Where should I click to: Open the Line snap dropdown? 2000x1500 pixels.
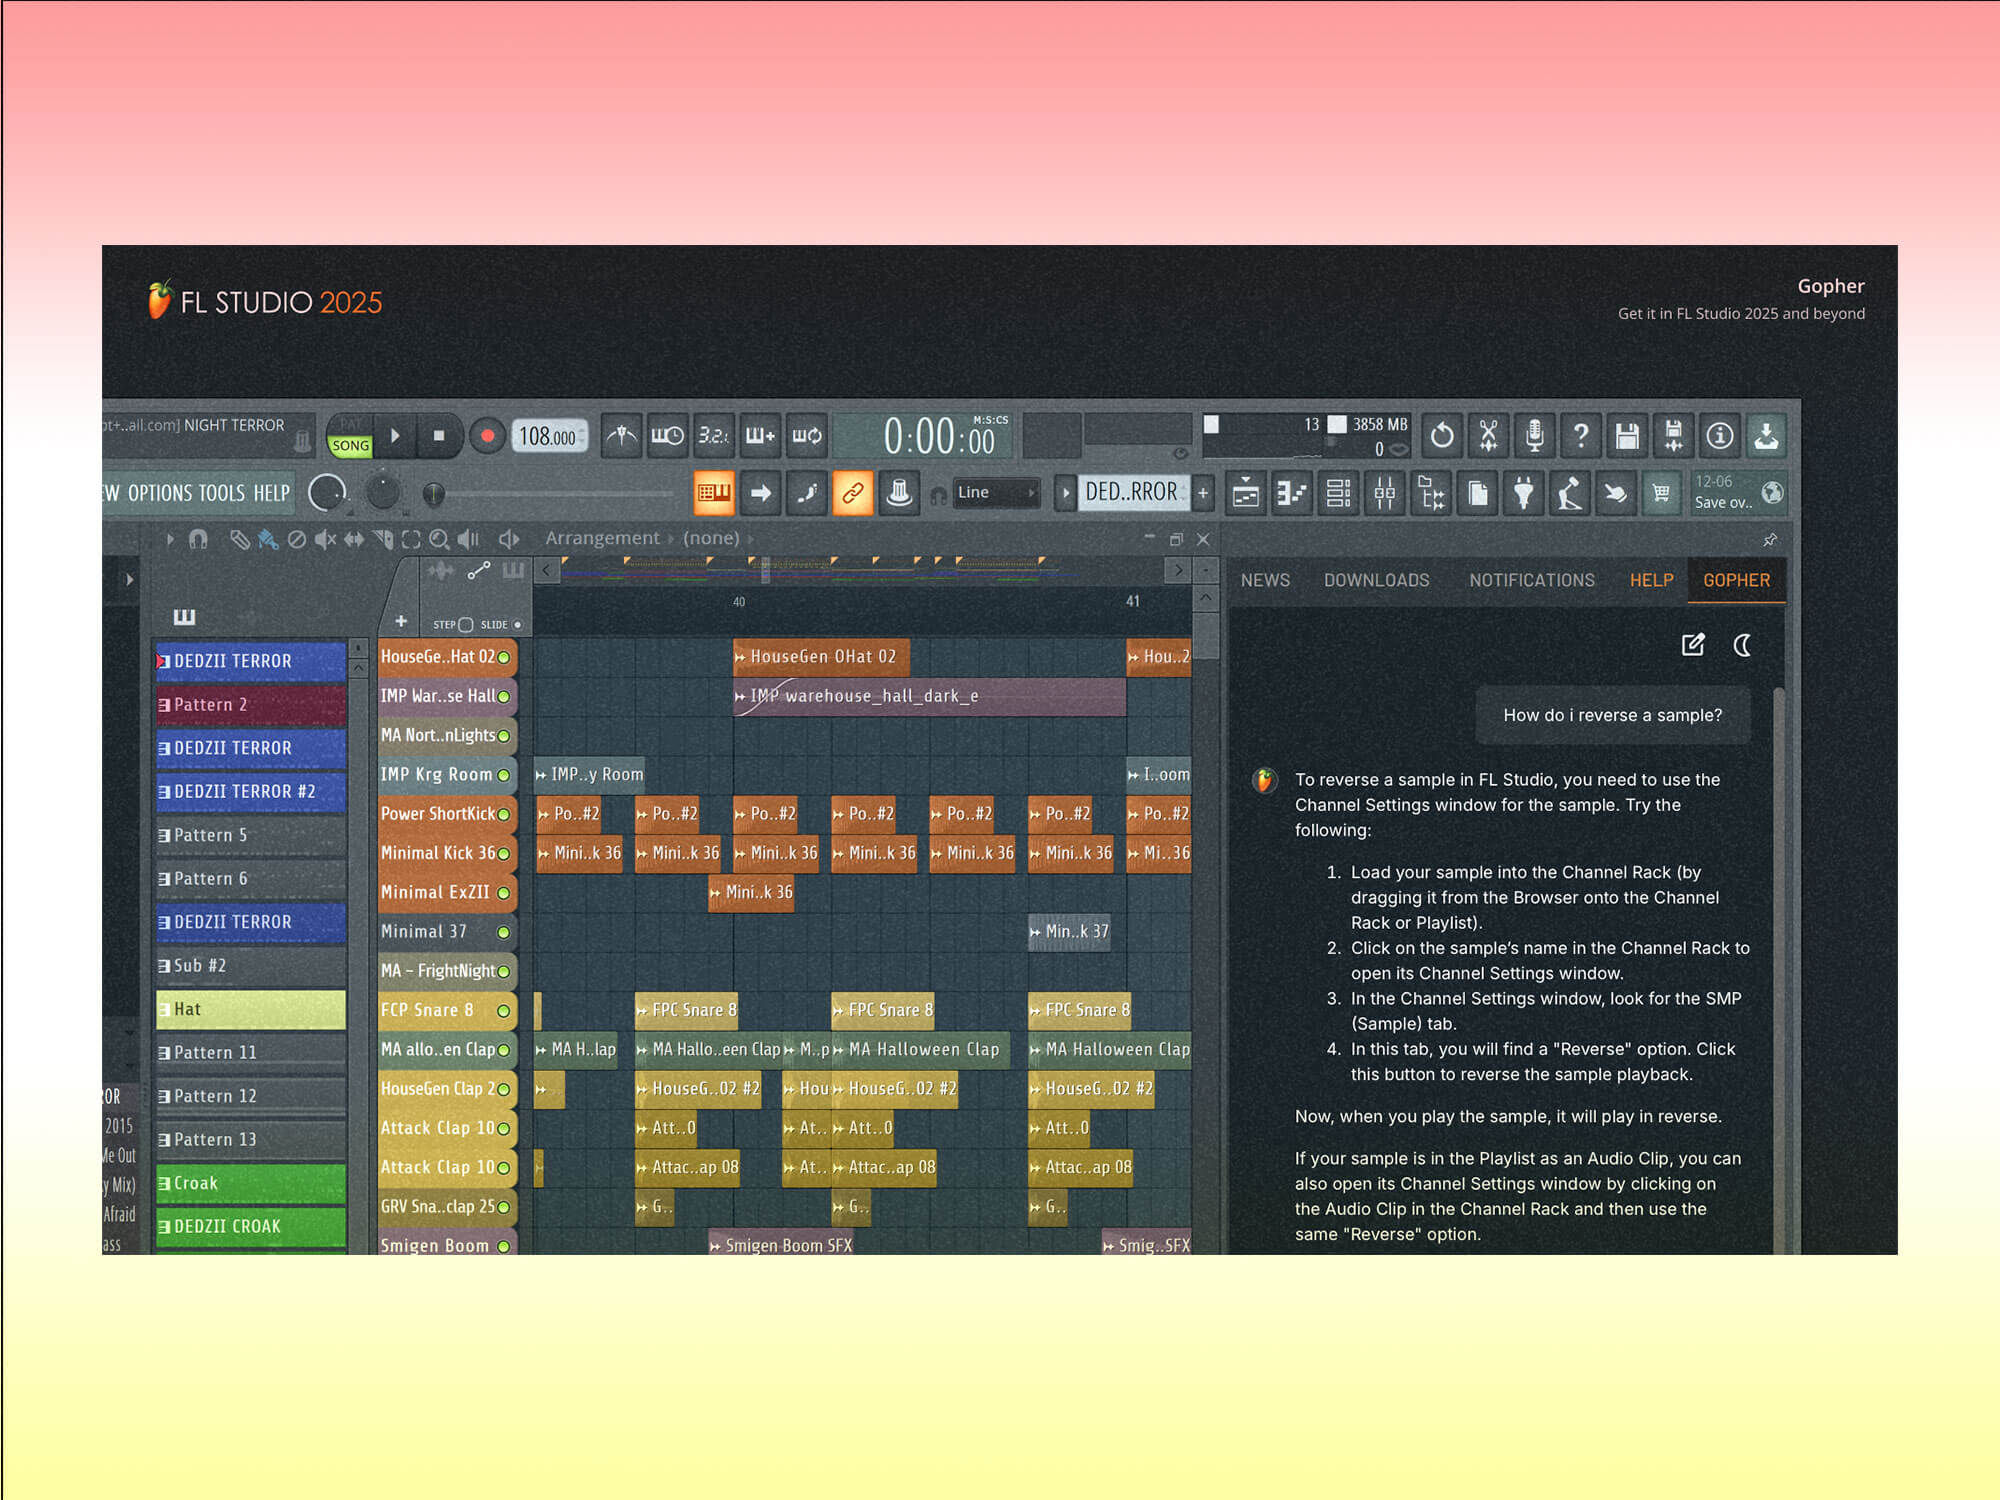[x=996, y=493]
